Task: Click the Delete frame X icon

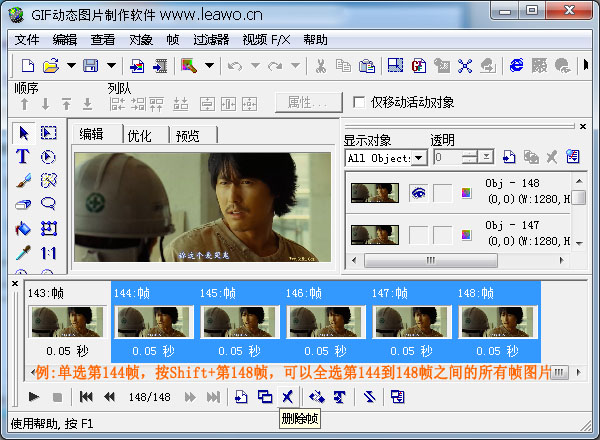Action: 287,397
